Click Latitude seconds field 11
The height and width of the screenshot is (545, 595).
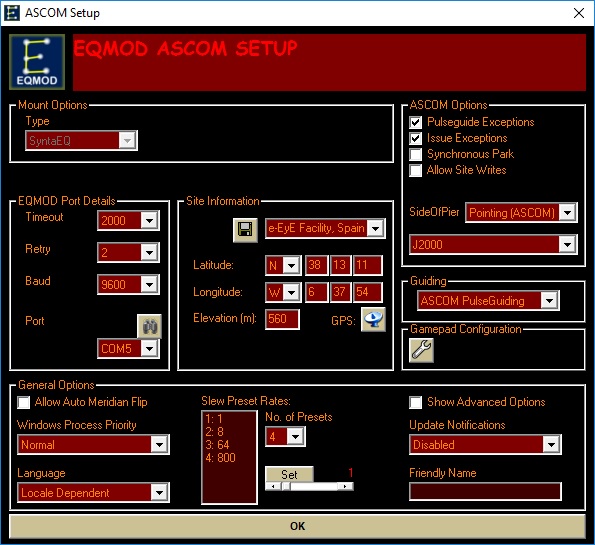(368, 265)
